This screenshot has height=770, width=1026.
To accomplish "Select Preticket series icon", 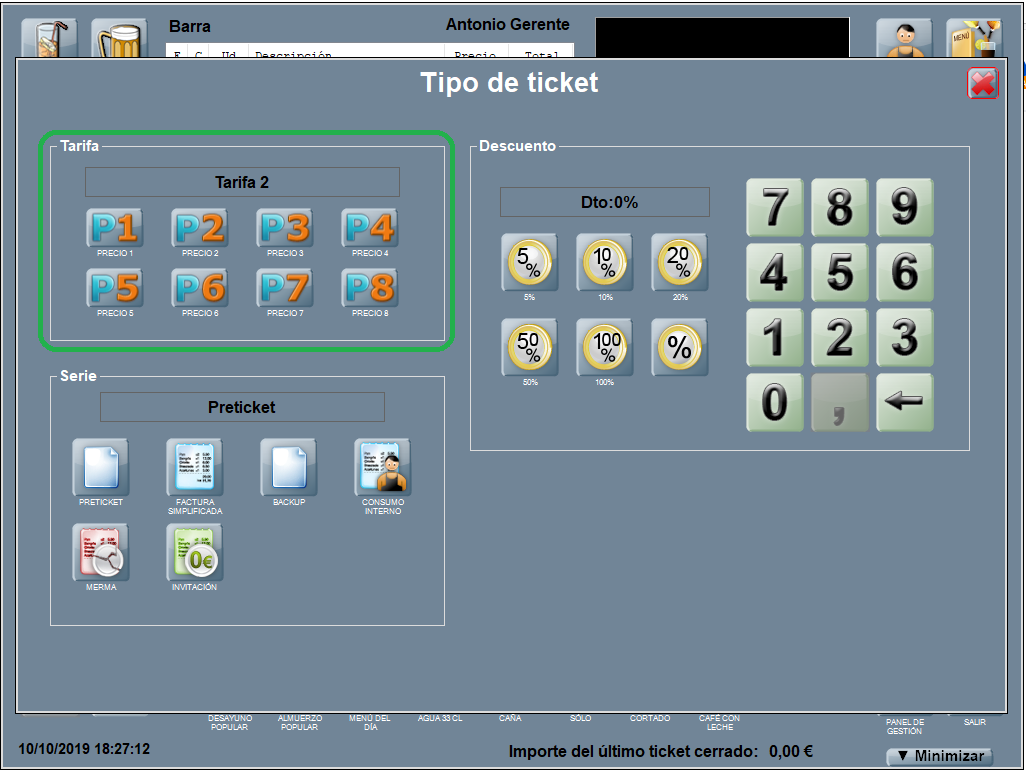I will [101, 467].
